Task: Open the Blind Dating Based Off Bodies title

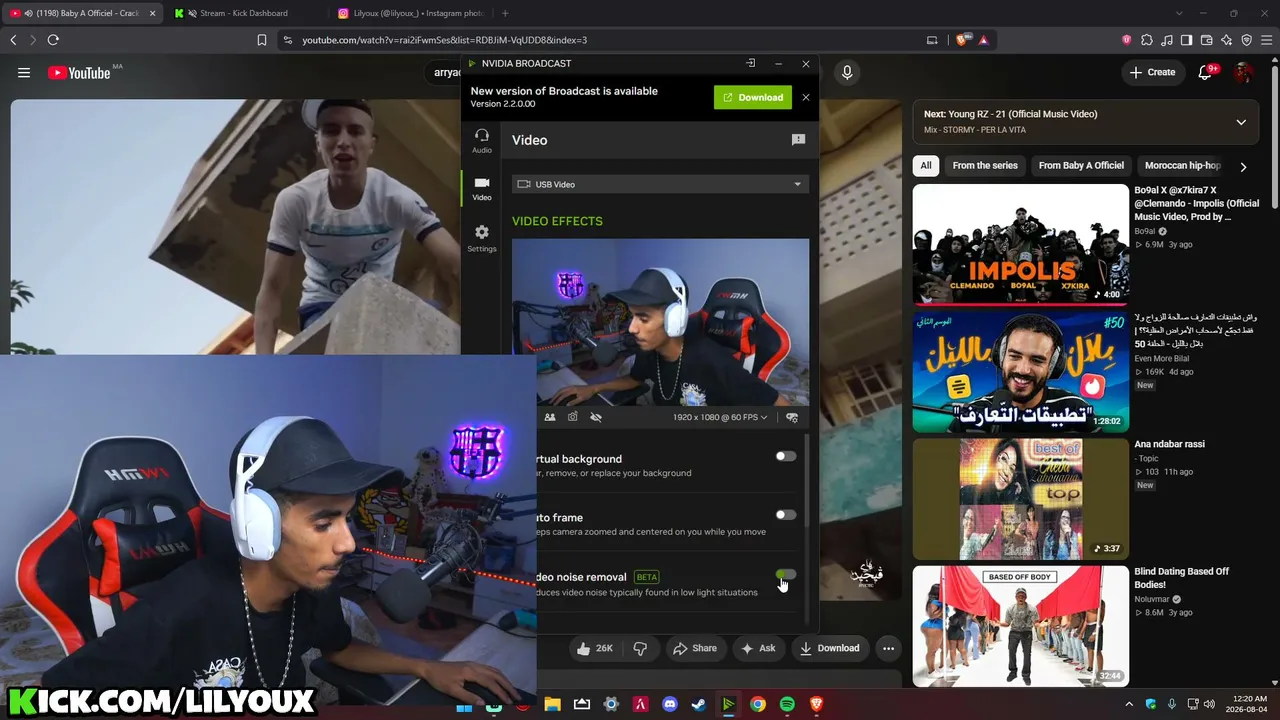Action: click(x=1181, y=578)
